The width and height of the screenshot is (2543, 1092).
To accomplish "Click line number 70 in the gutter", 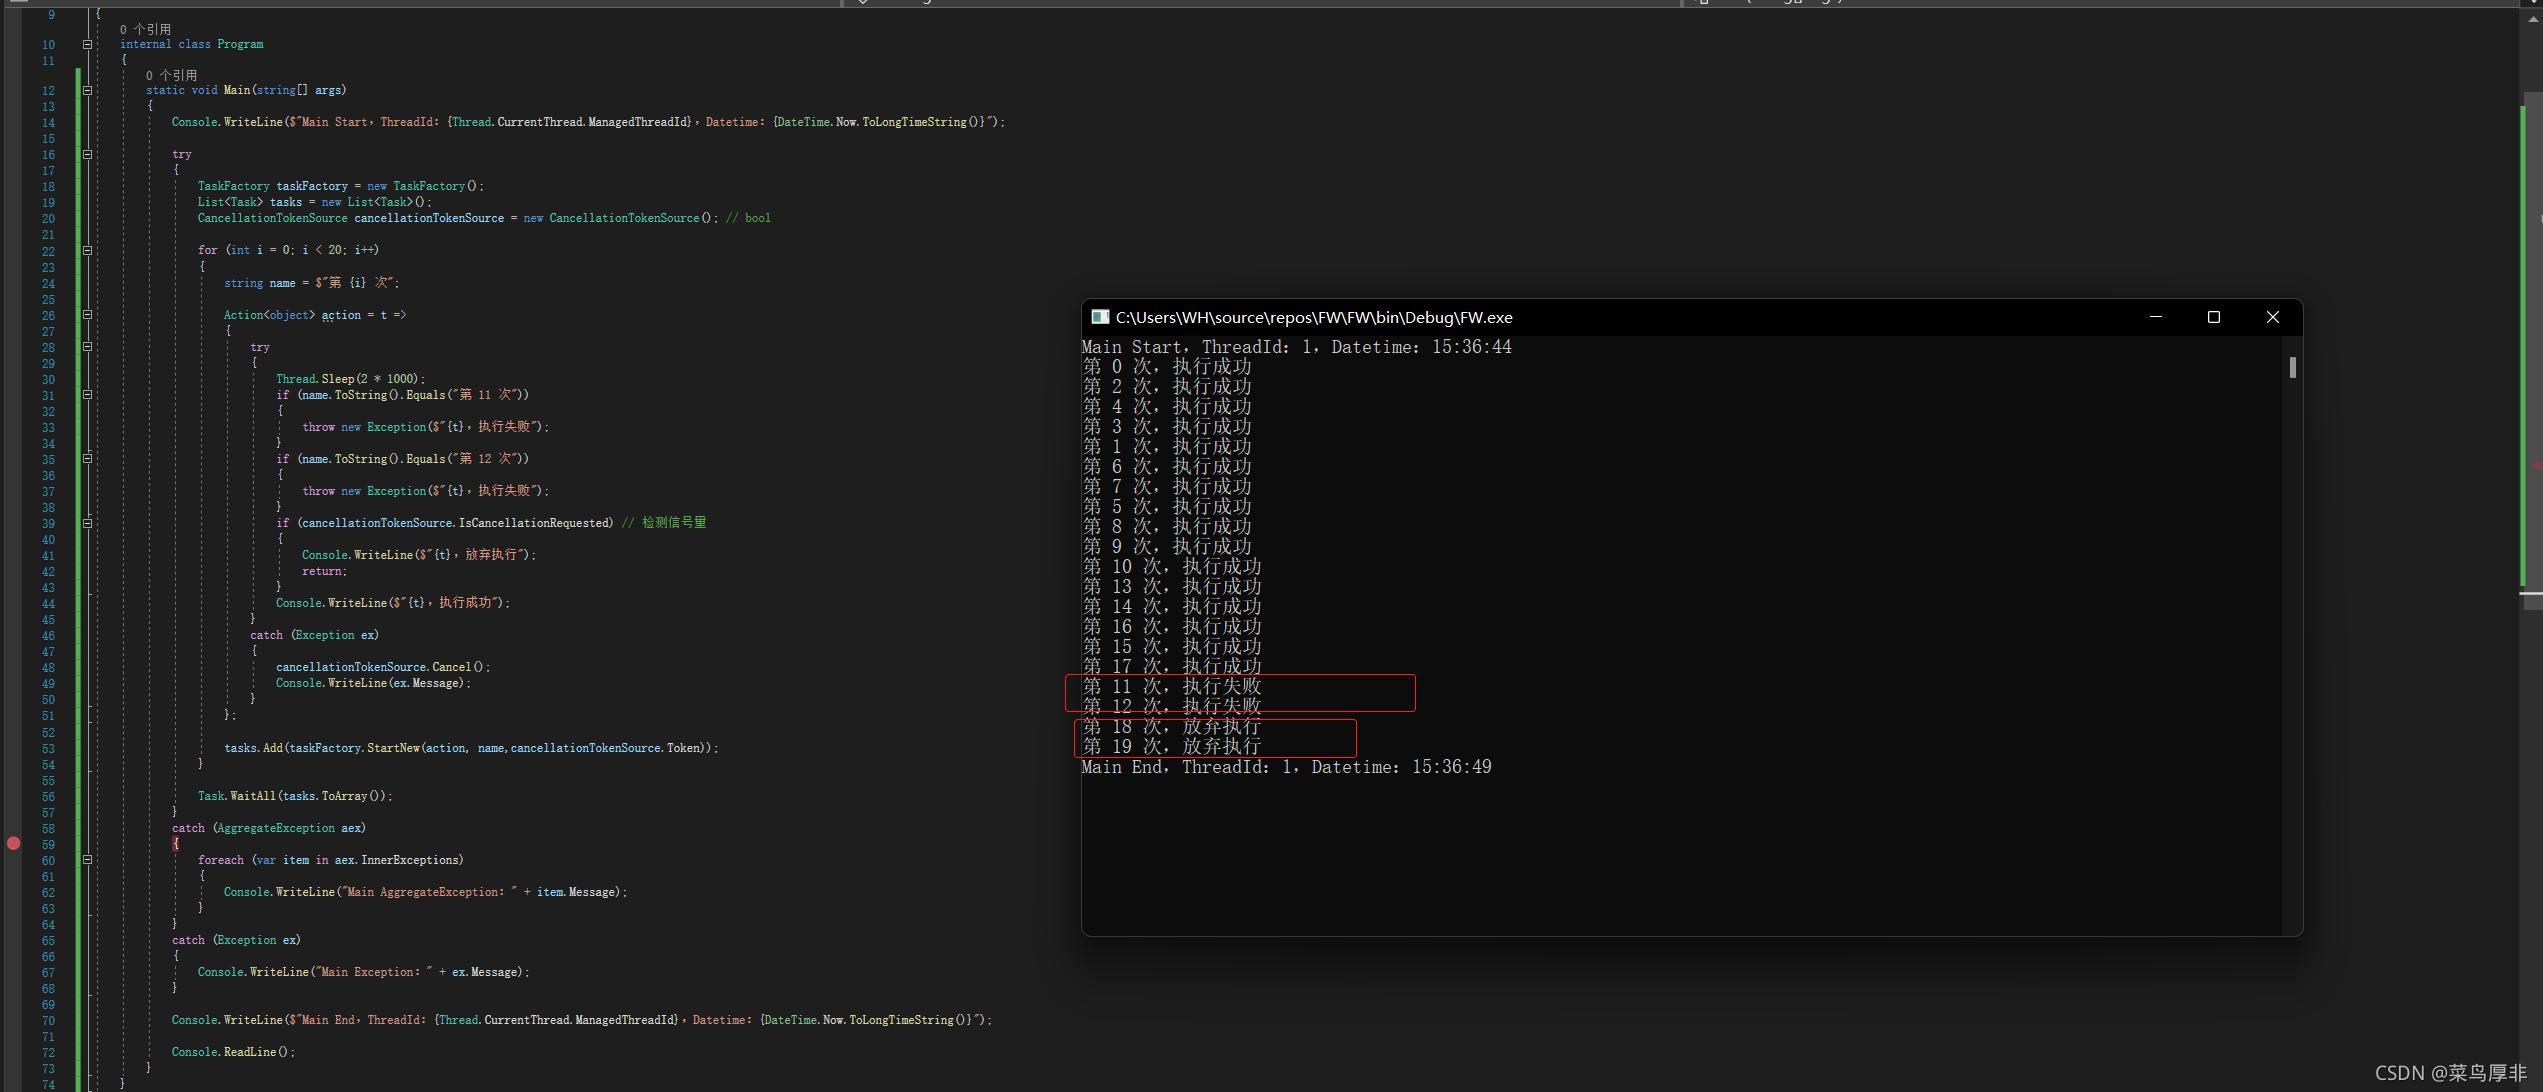I will tap(48, 1021).
